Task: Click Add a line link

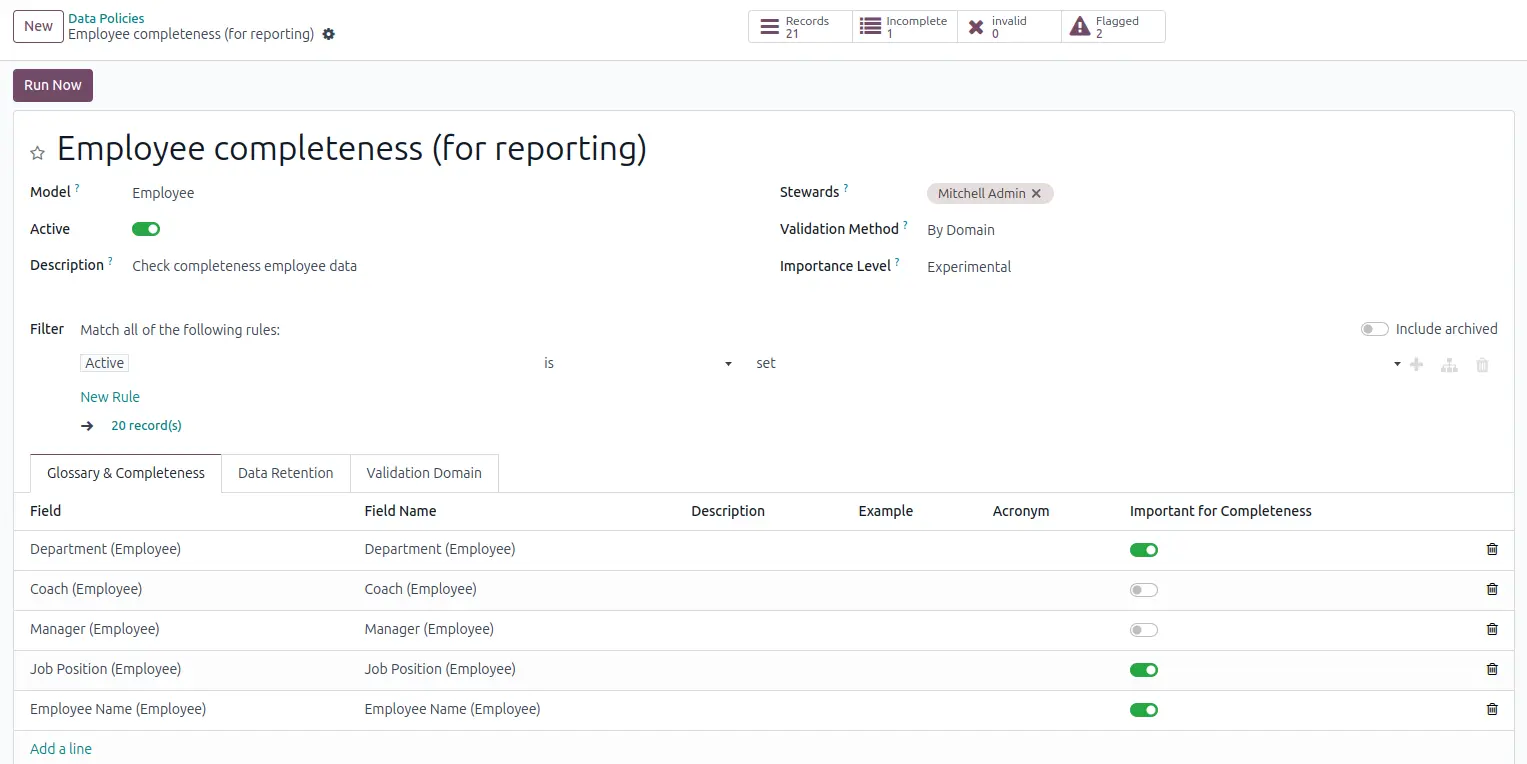Action: coord(61,749)
